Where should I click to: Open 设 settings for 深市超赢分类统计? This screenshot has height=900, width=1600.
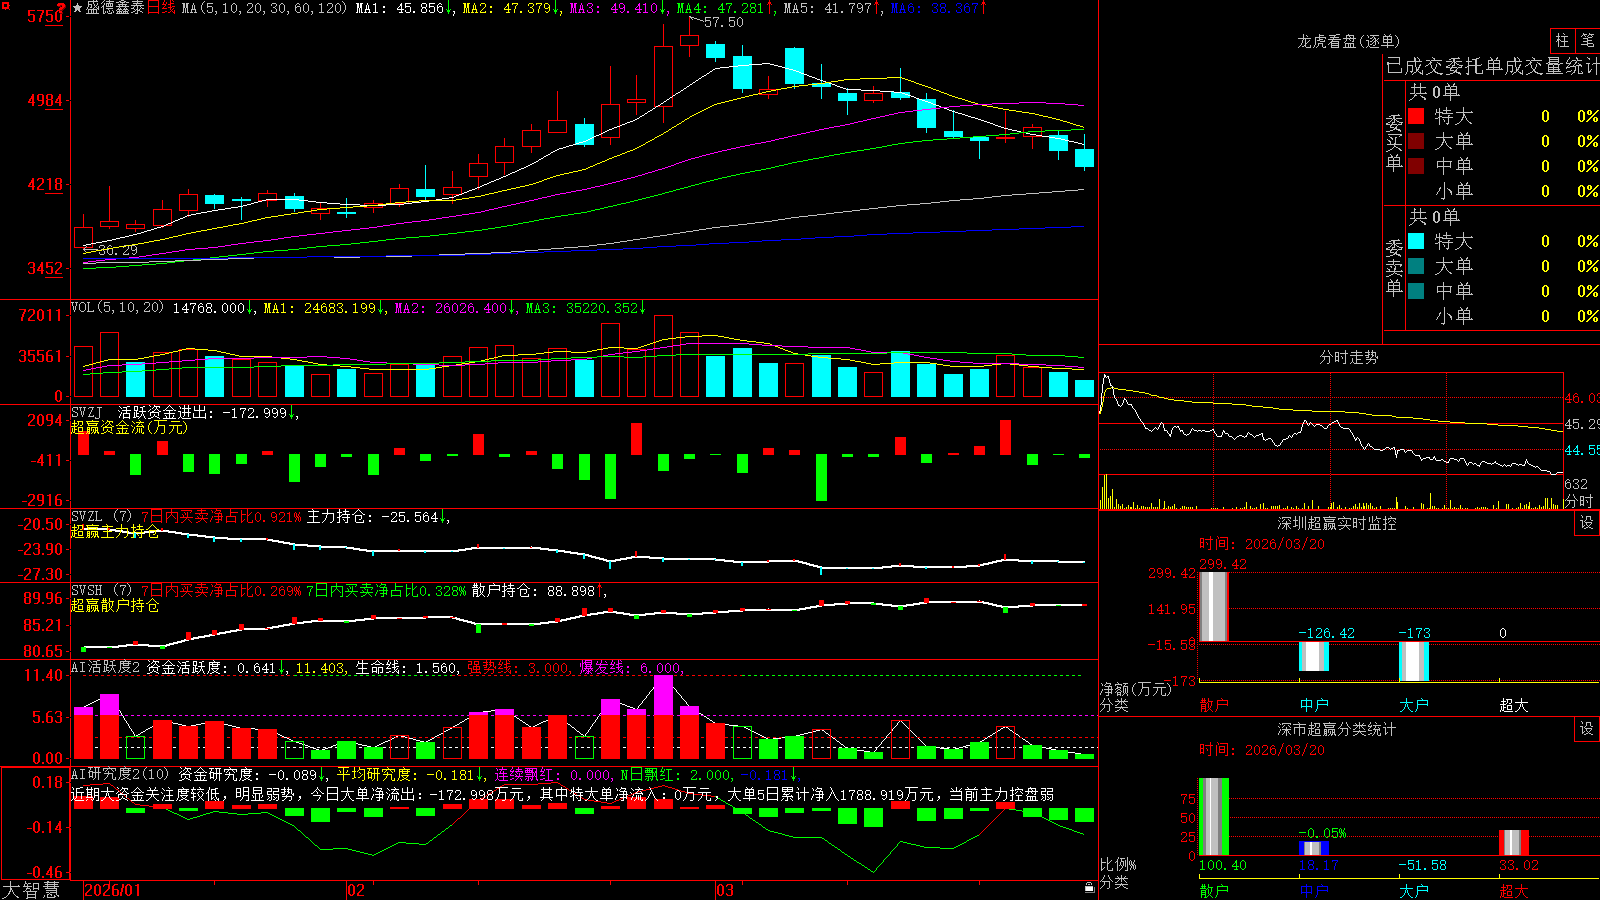(1587, 729)
